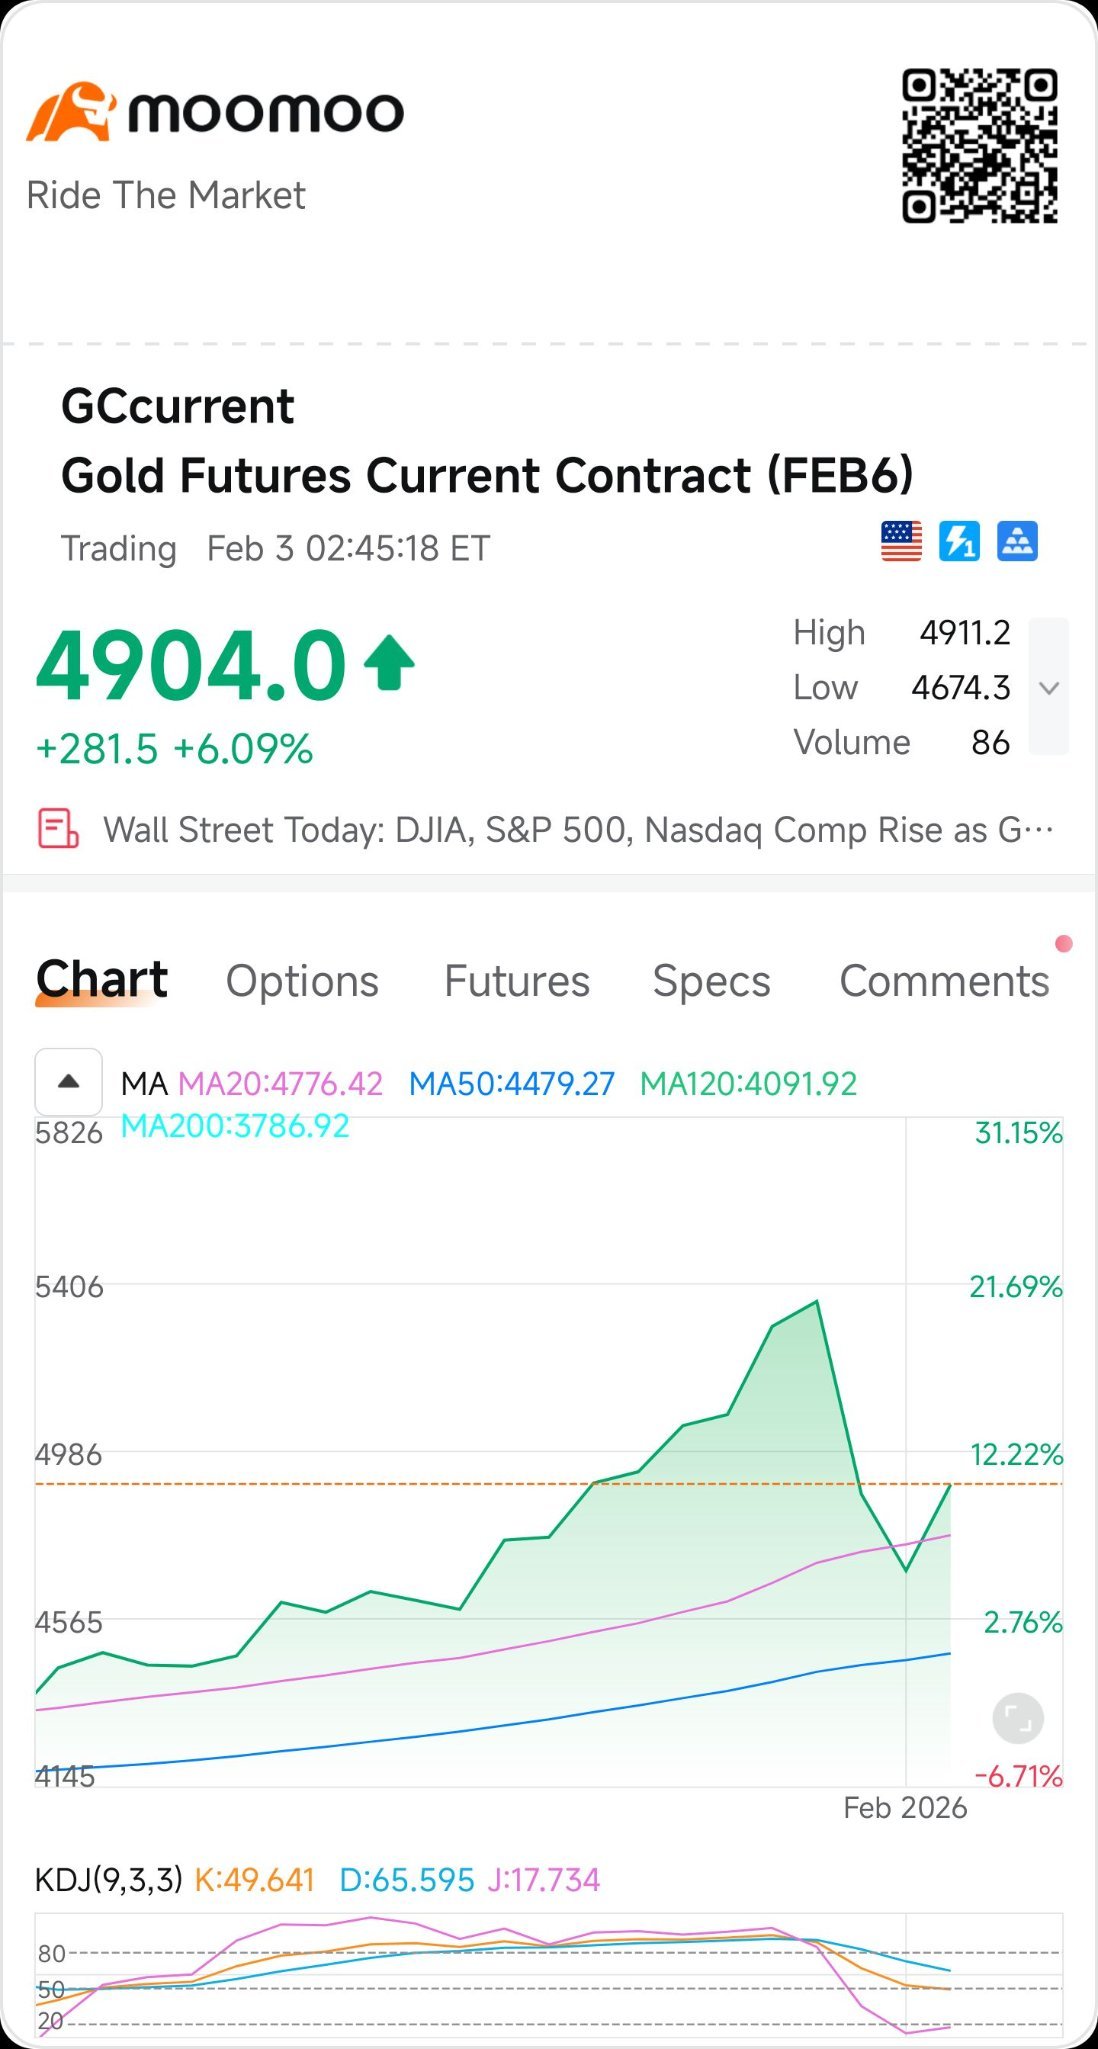Collapse the MA indicator legend arrow
This screenshot has height=2049, width=1098.
[x=68, y=1082]
